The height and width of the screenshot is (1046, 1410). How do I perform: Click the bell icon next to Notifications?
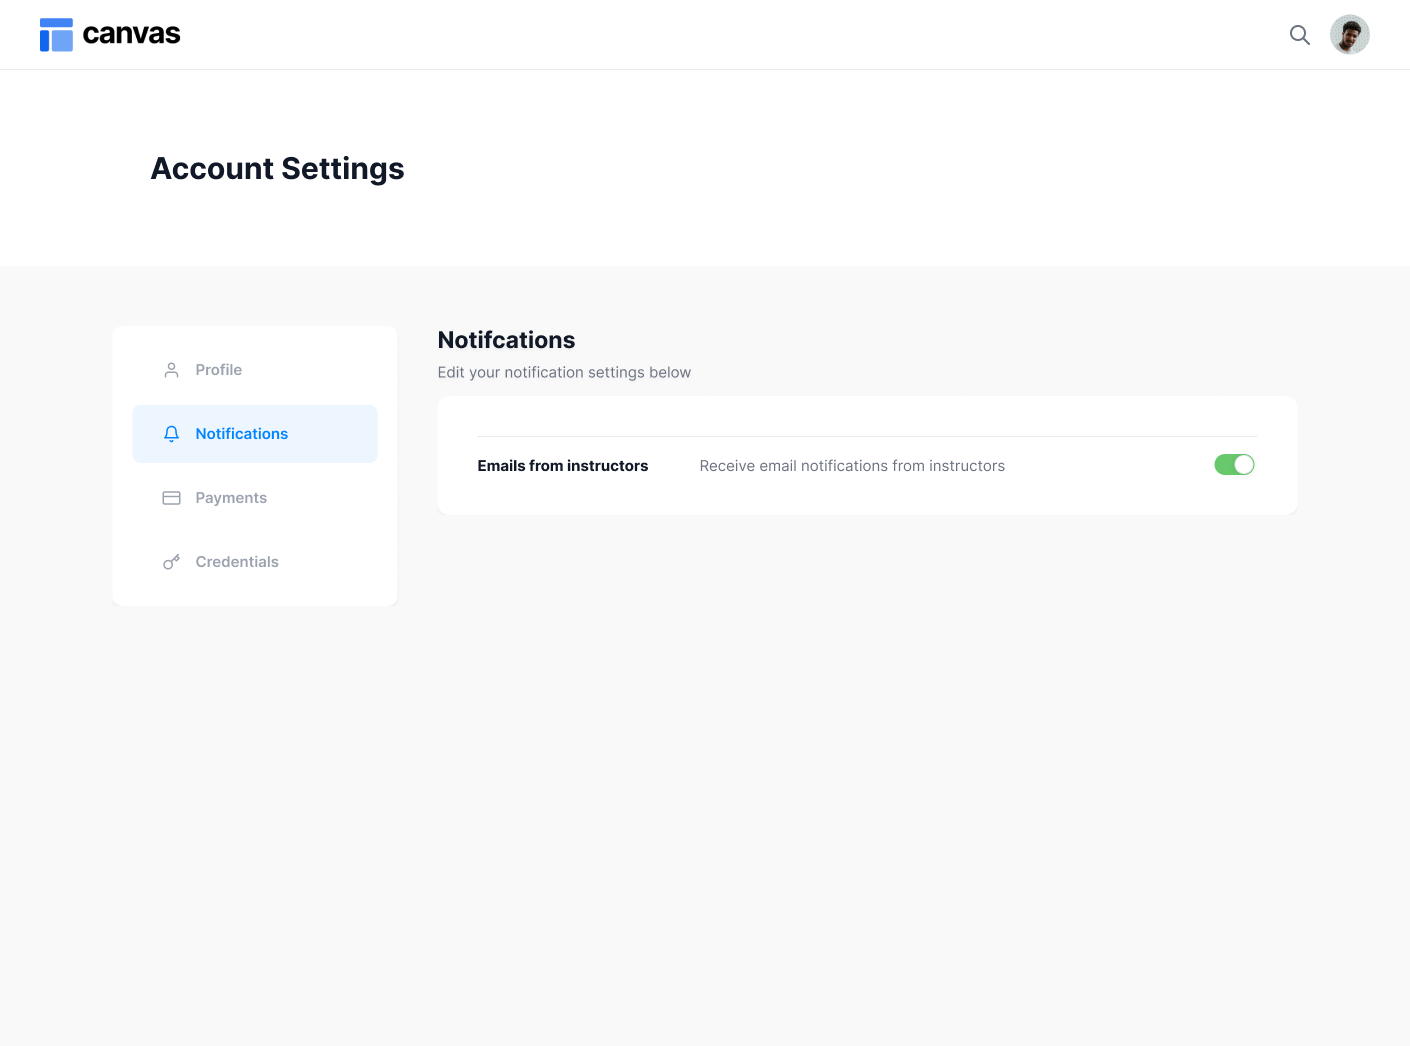click(x=171, y=433)
